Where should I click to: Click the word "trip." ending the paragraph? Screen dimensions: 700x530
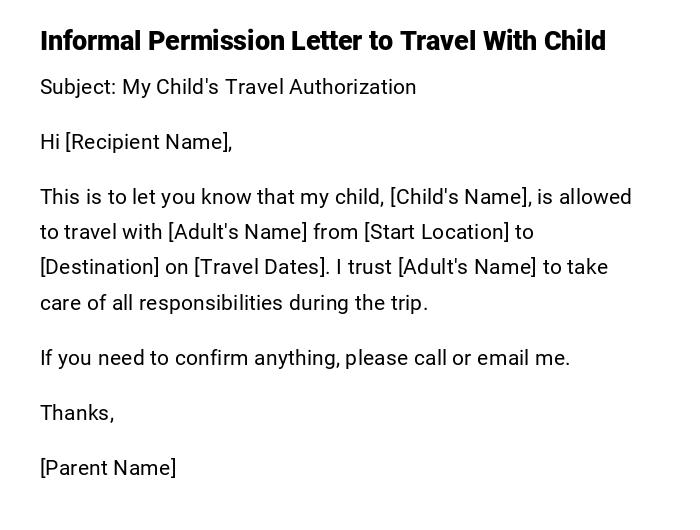[x=408, y=303]
